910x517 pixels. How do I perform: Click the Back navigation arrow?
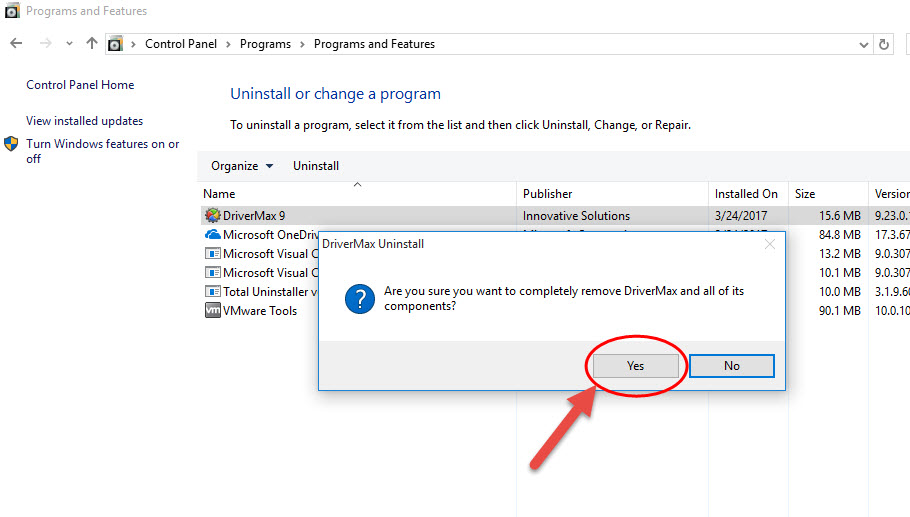click(x=16, y=44)
